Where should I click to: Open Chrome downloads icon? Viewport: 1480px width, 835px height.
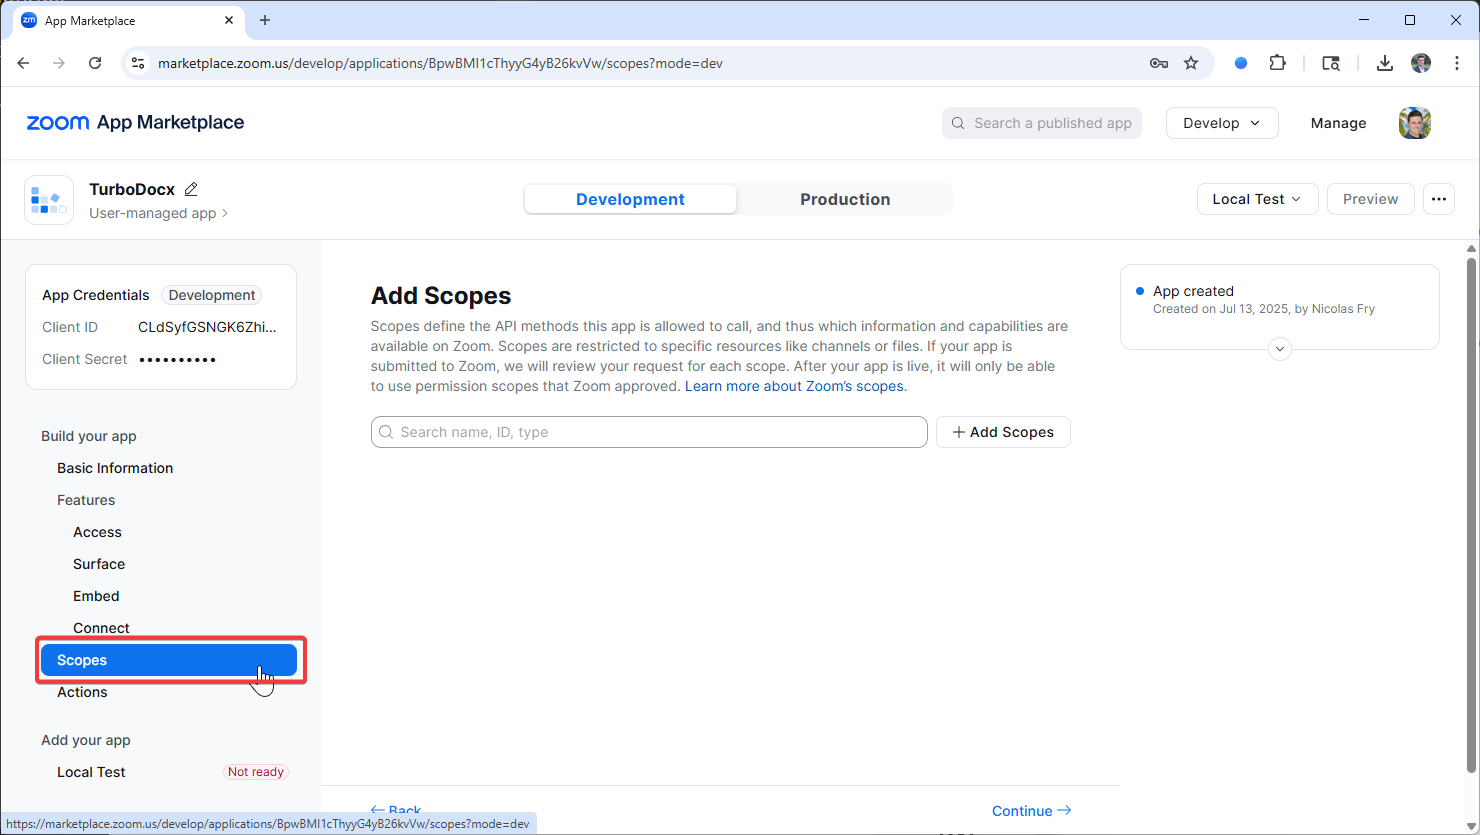click(1385, 63)
